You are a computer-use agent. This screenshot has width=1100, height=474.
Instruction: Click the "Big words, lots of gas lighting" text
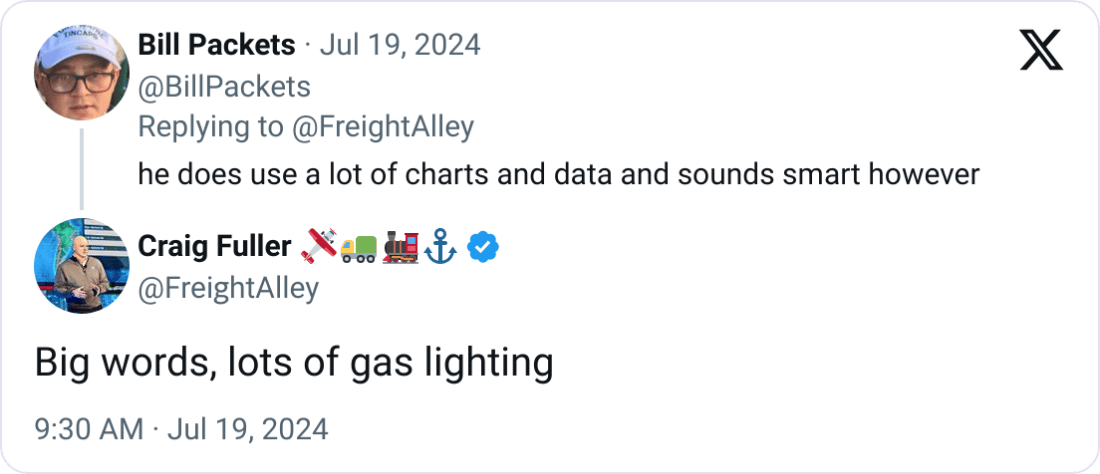pos(294,363)
